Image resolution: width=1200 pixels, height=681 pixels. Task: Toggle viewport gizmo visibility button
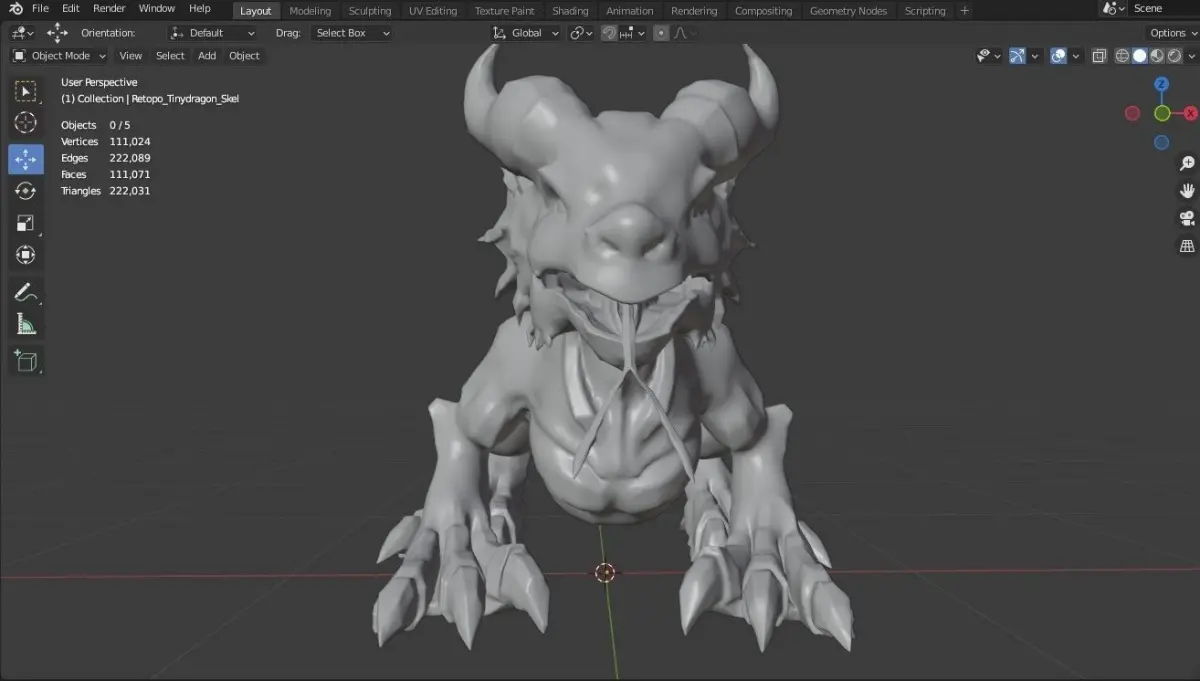click(1017, 56)
